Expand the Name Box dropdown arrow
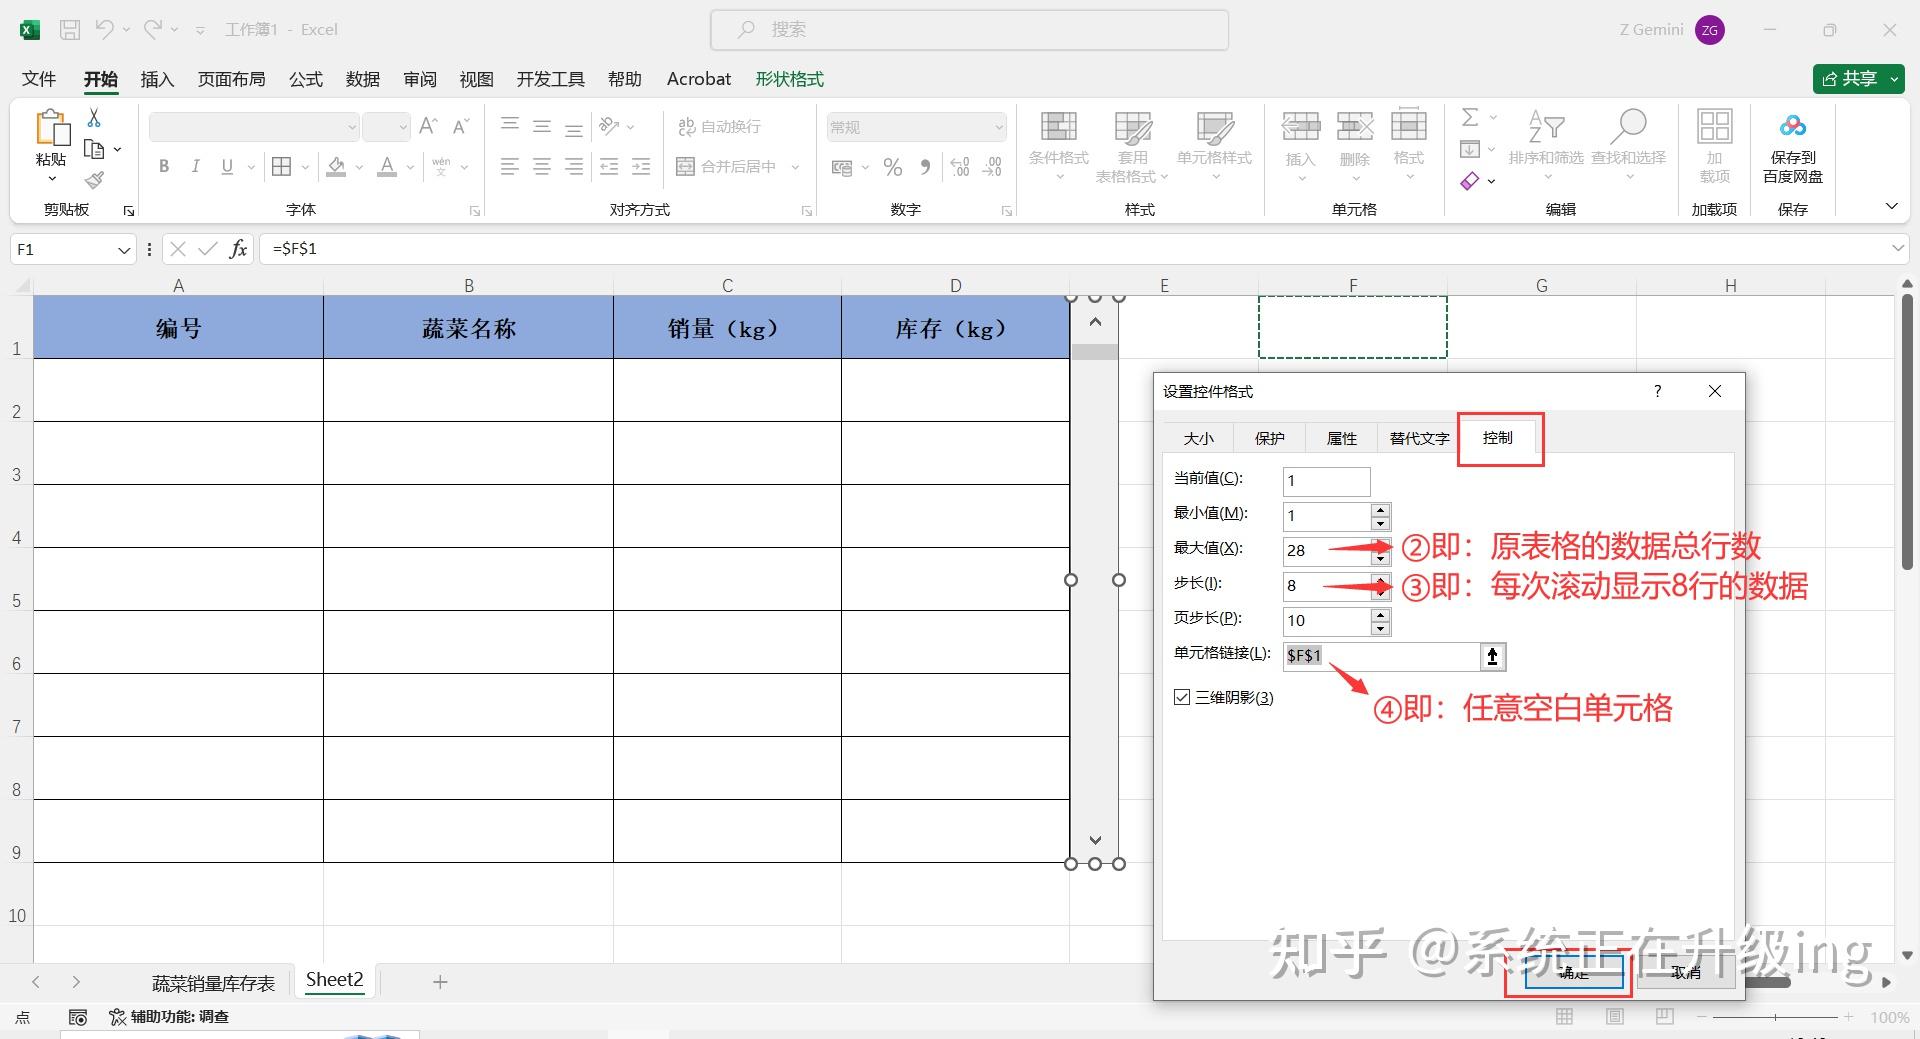Viewport: 1920px width, 1039px height. pos(124,250)
